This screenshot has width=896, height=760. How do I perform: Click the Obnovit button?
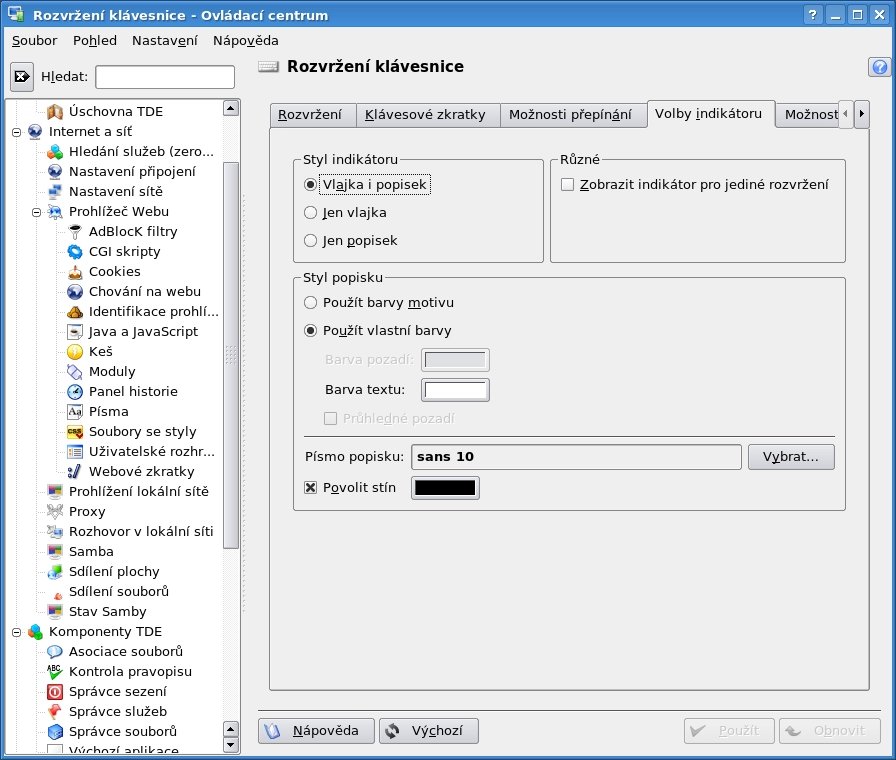[x=830, y=731]
